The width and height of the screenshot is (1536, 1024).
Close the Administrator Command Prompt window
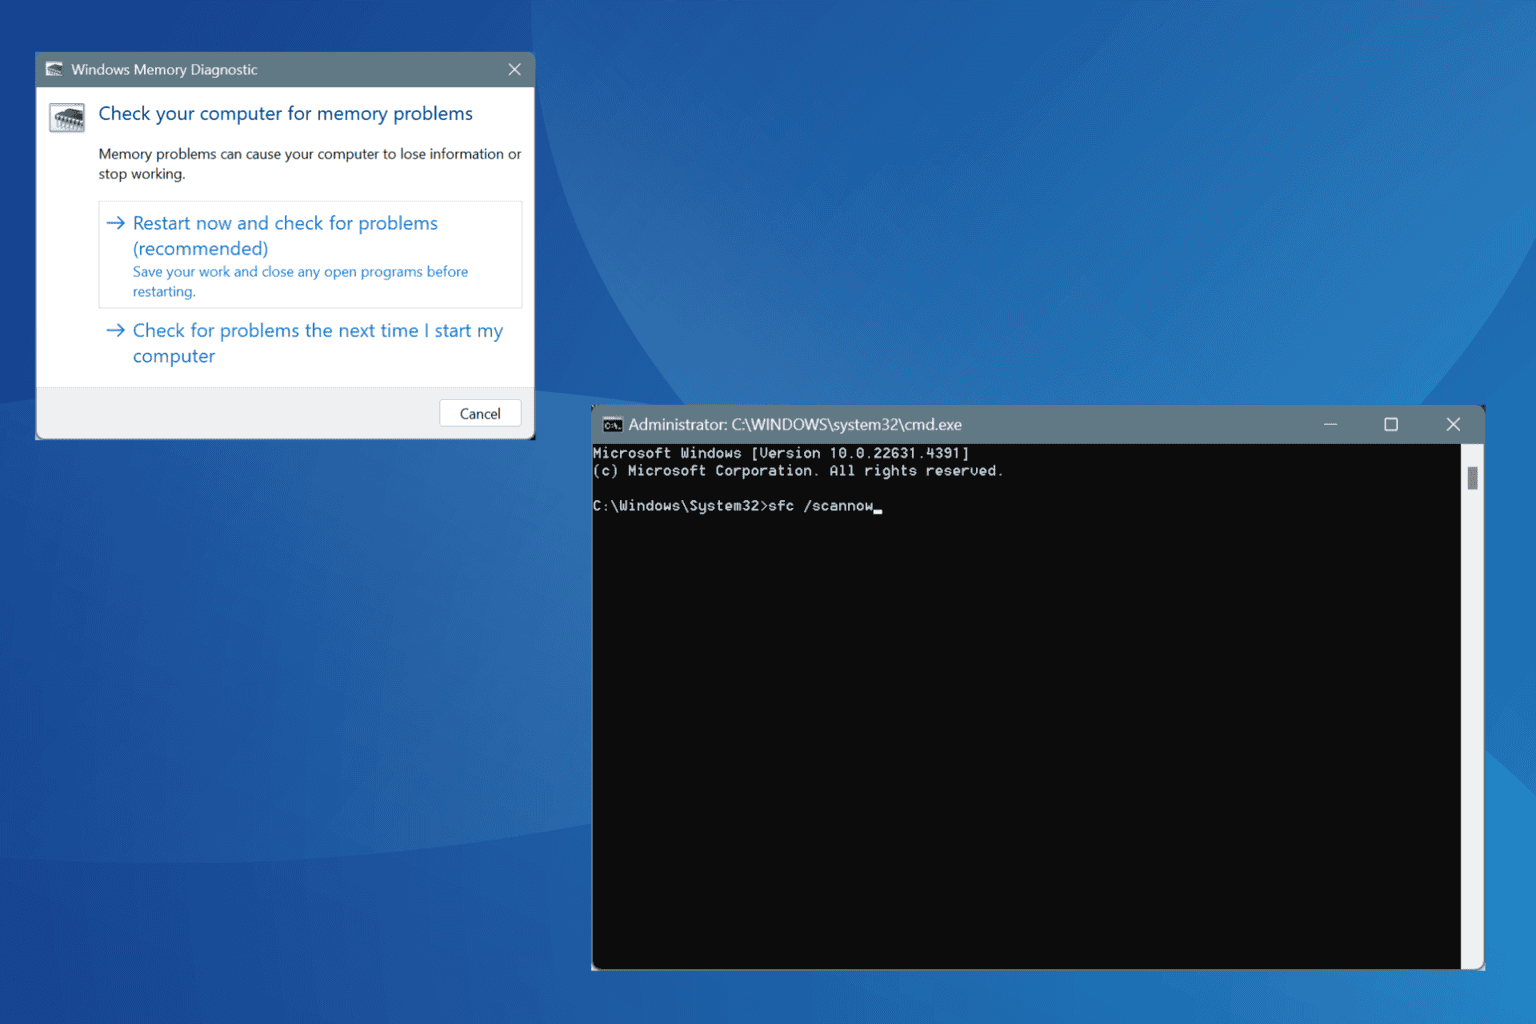point(1453,425)
